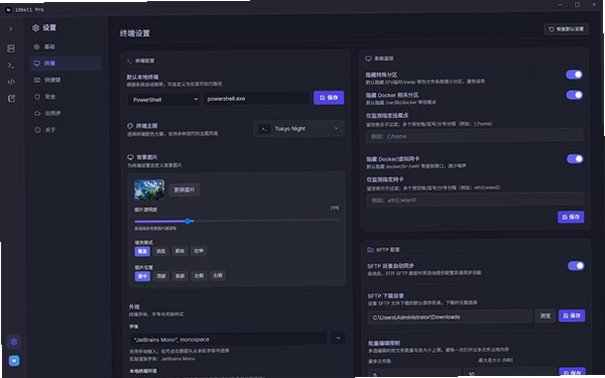
Task: Click the palette icon beside 终端主题
Action: tap(130, 126)
